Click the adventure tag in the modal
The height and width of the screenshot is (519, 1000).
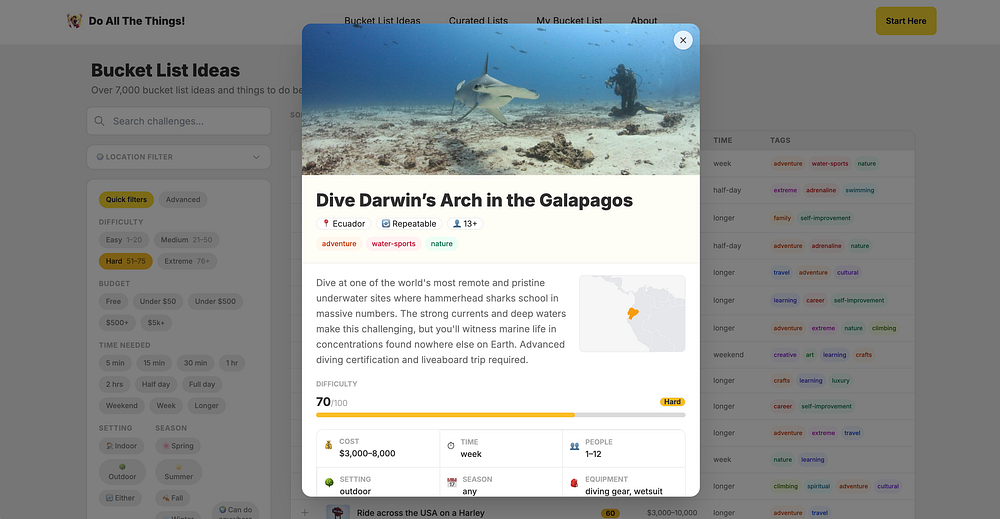coord(339,244)
